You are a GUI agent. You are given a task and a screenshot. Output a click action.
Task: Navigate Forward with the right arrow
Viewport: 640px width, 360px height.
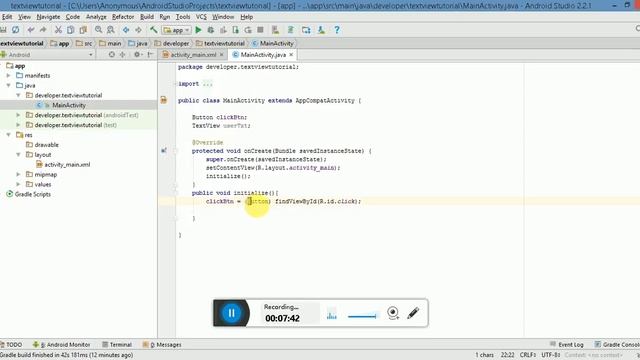pyautogui.click(x=138, y=30)
